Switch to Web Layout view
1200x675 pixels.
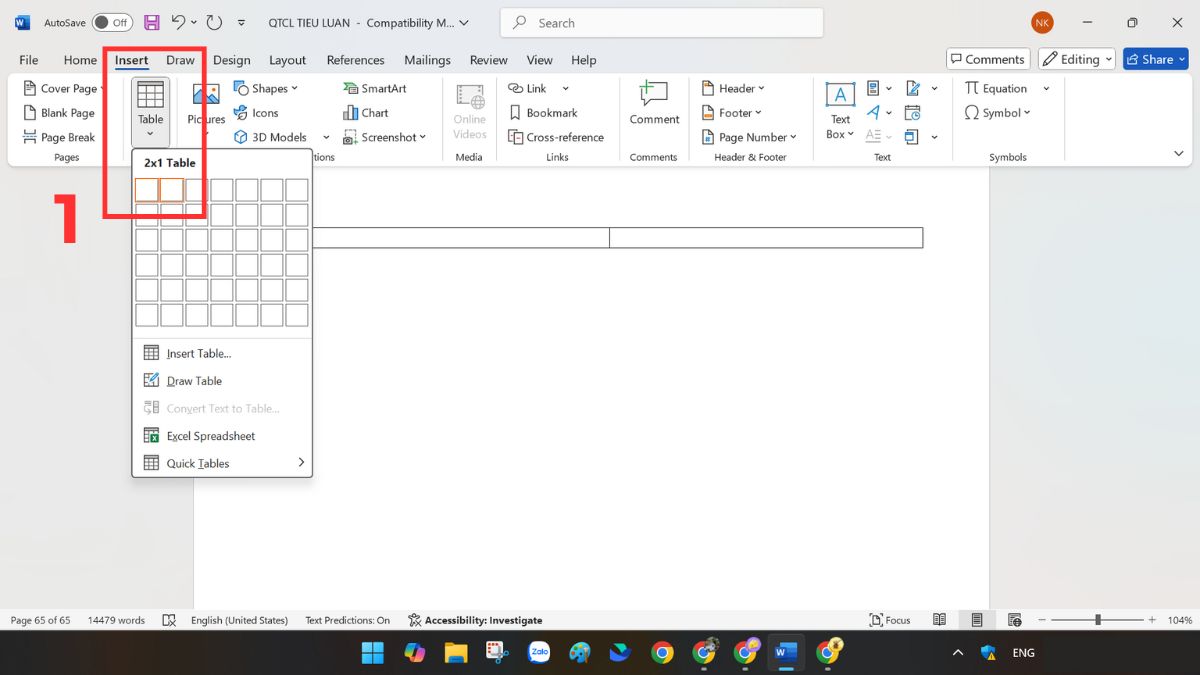[x=1015, y=620]
